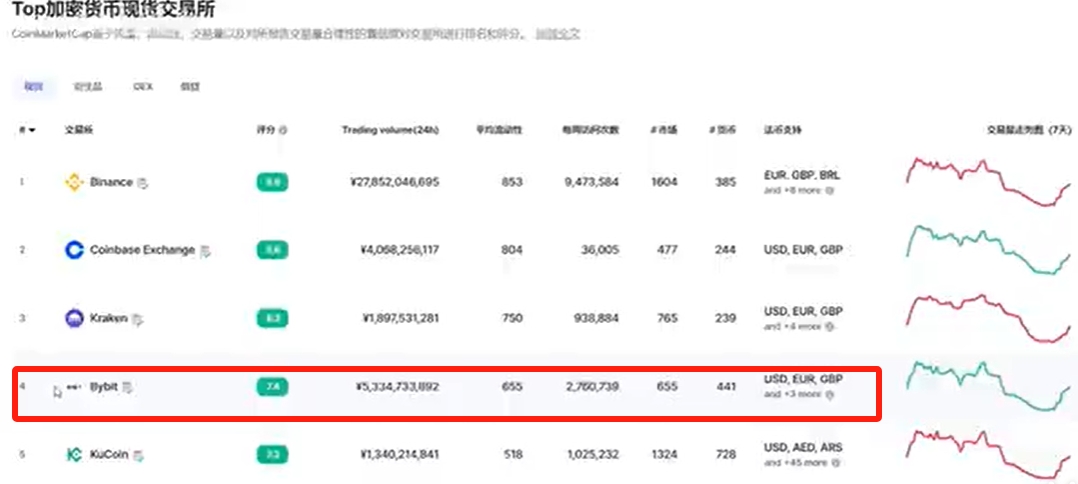Open the KuCoin exchange name link
The height and width of the screenshot is (484, 1078).
pos(109,454)
